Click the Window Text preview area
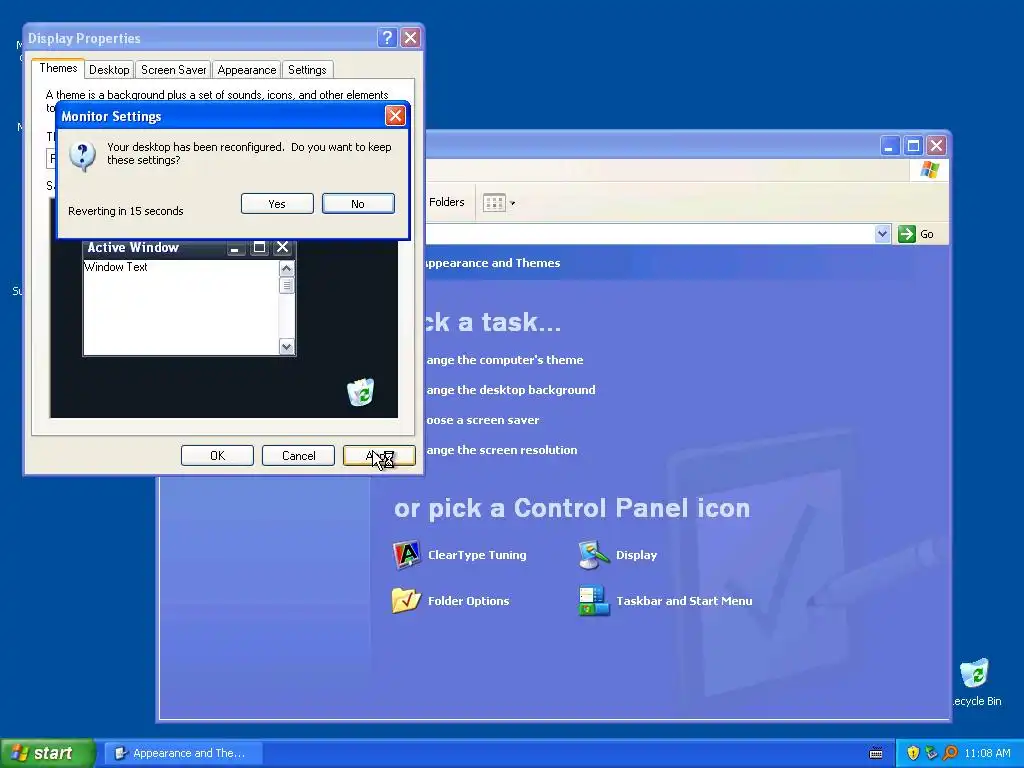Image resolution: width=1024 pixels, height=768 pixels. click(181, 307)
